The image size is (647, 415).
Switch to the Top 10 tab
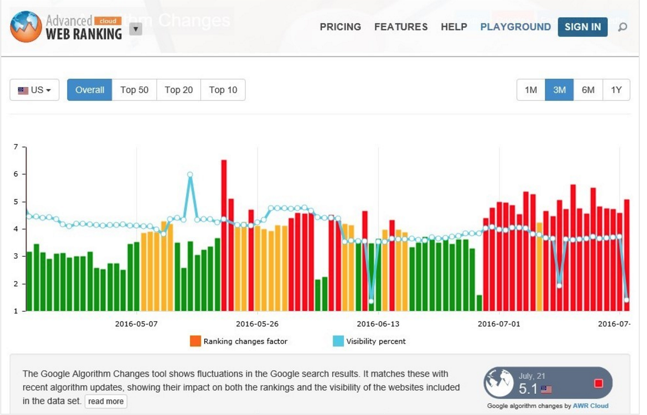click(223, 90)
